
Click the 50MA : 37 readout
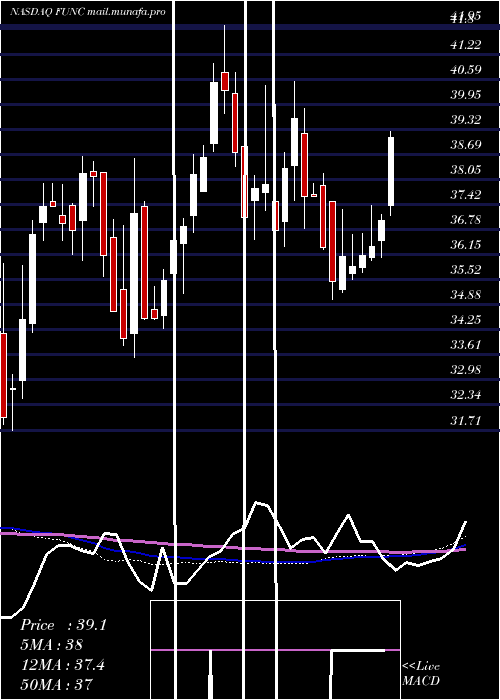tap(57, 684)
